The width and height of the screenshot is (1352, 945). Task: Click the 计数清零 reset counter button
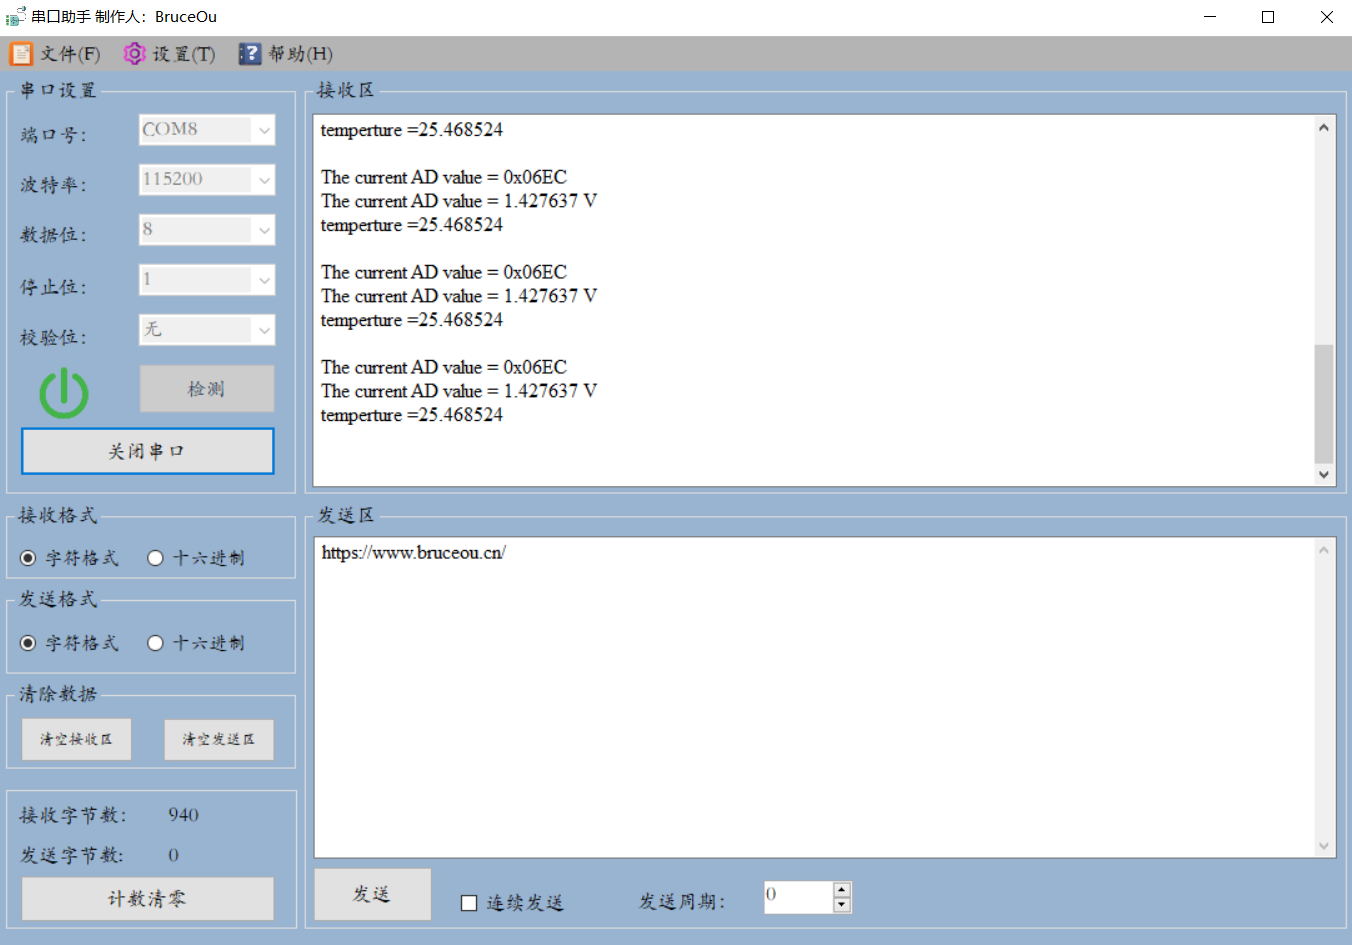148,899
